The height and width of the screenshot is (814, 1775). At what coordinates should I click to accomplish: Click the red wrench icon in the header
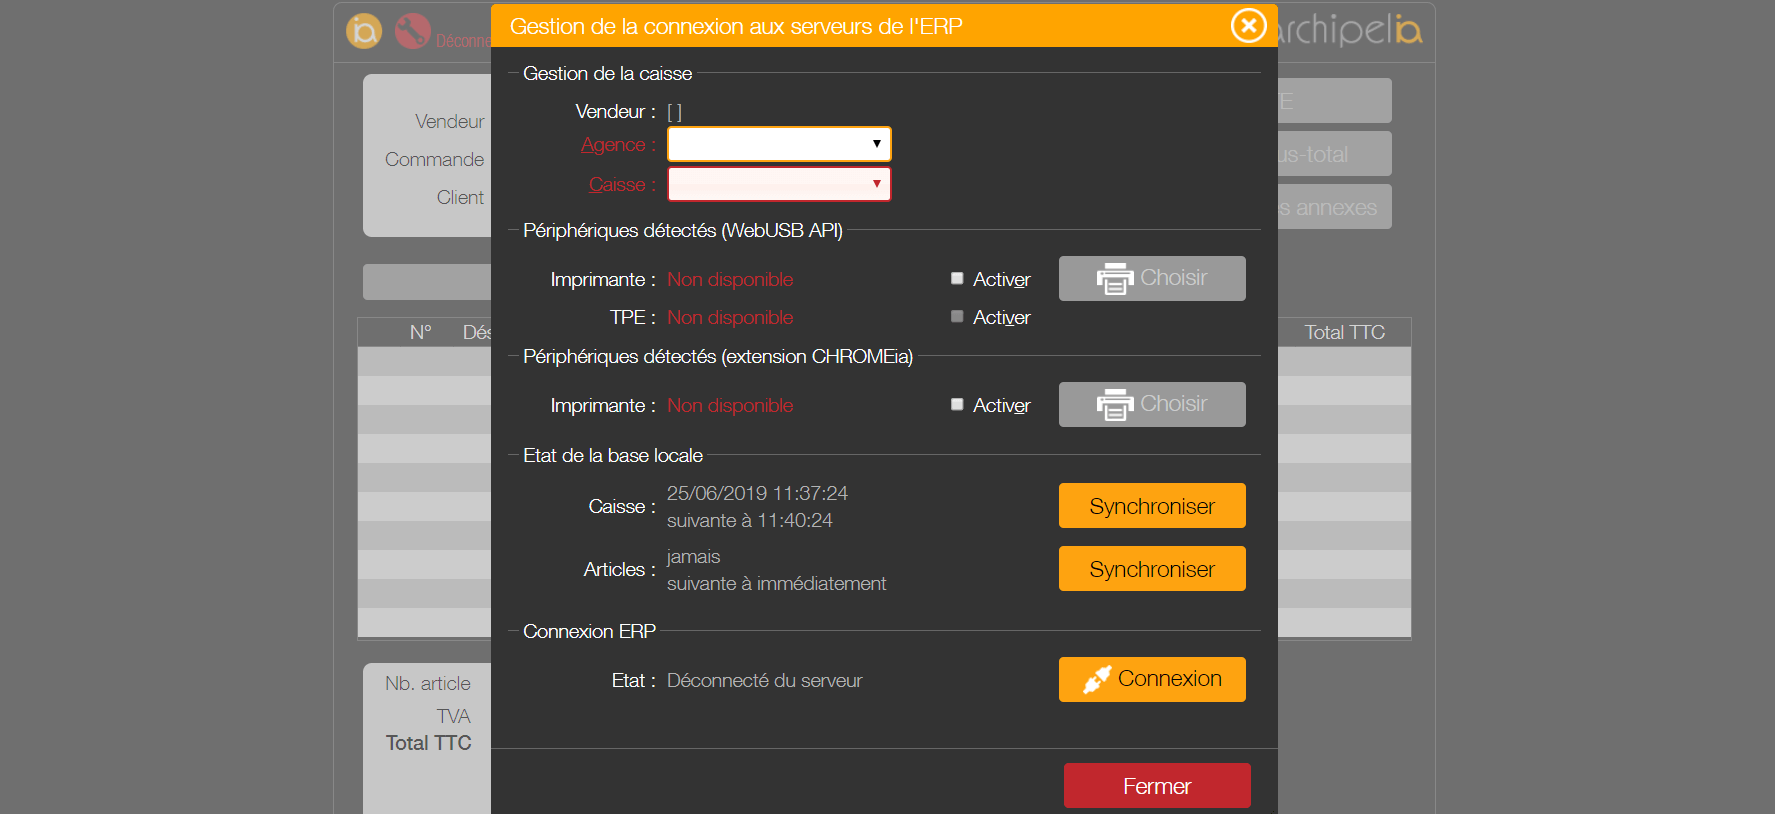(412, 31)
